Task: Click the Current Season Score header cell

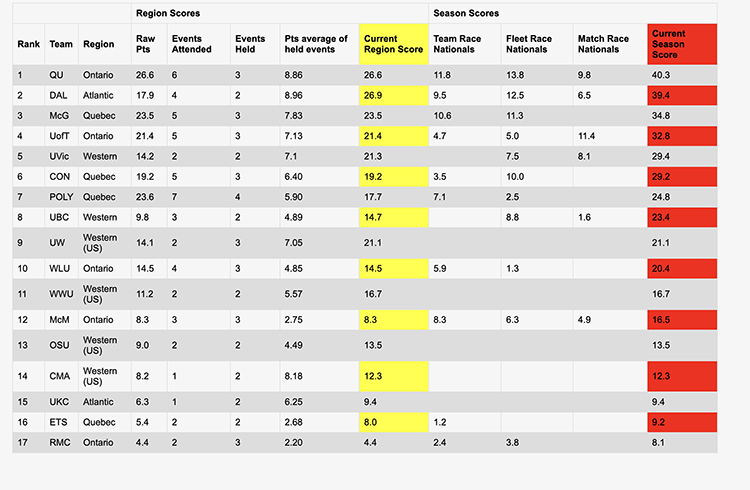Action: [x=682, y=44]
